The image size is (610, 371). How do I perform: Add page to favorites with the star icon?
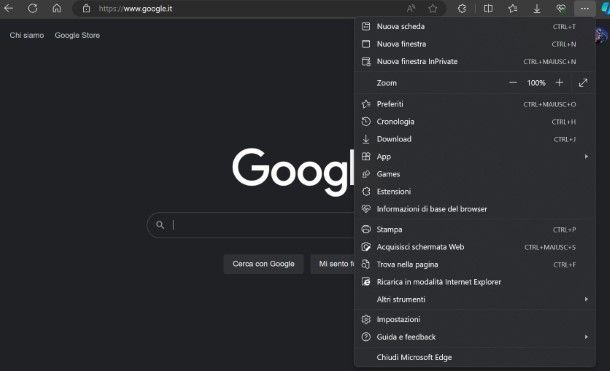tap(433, 9)
